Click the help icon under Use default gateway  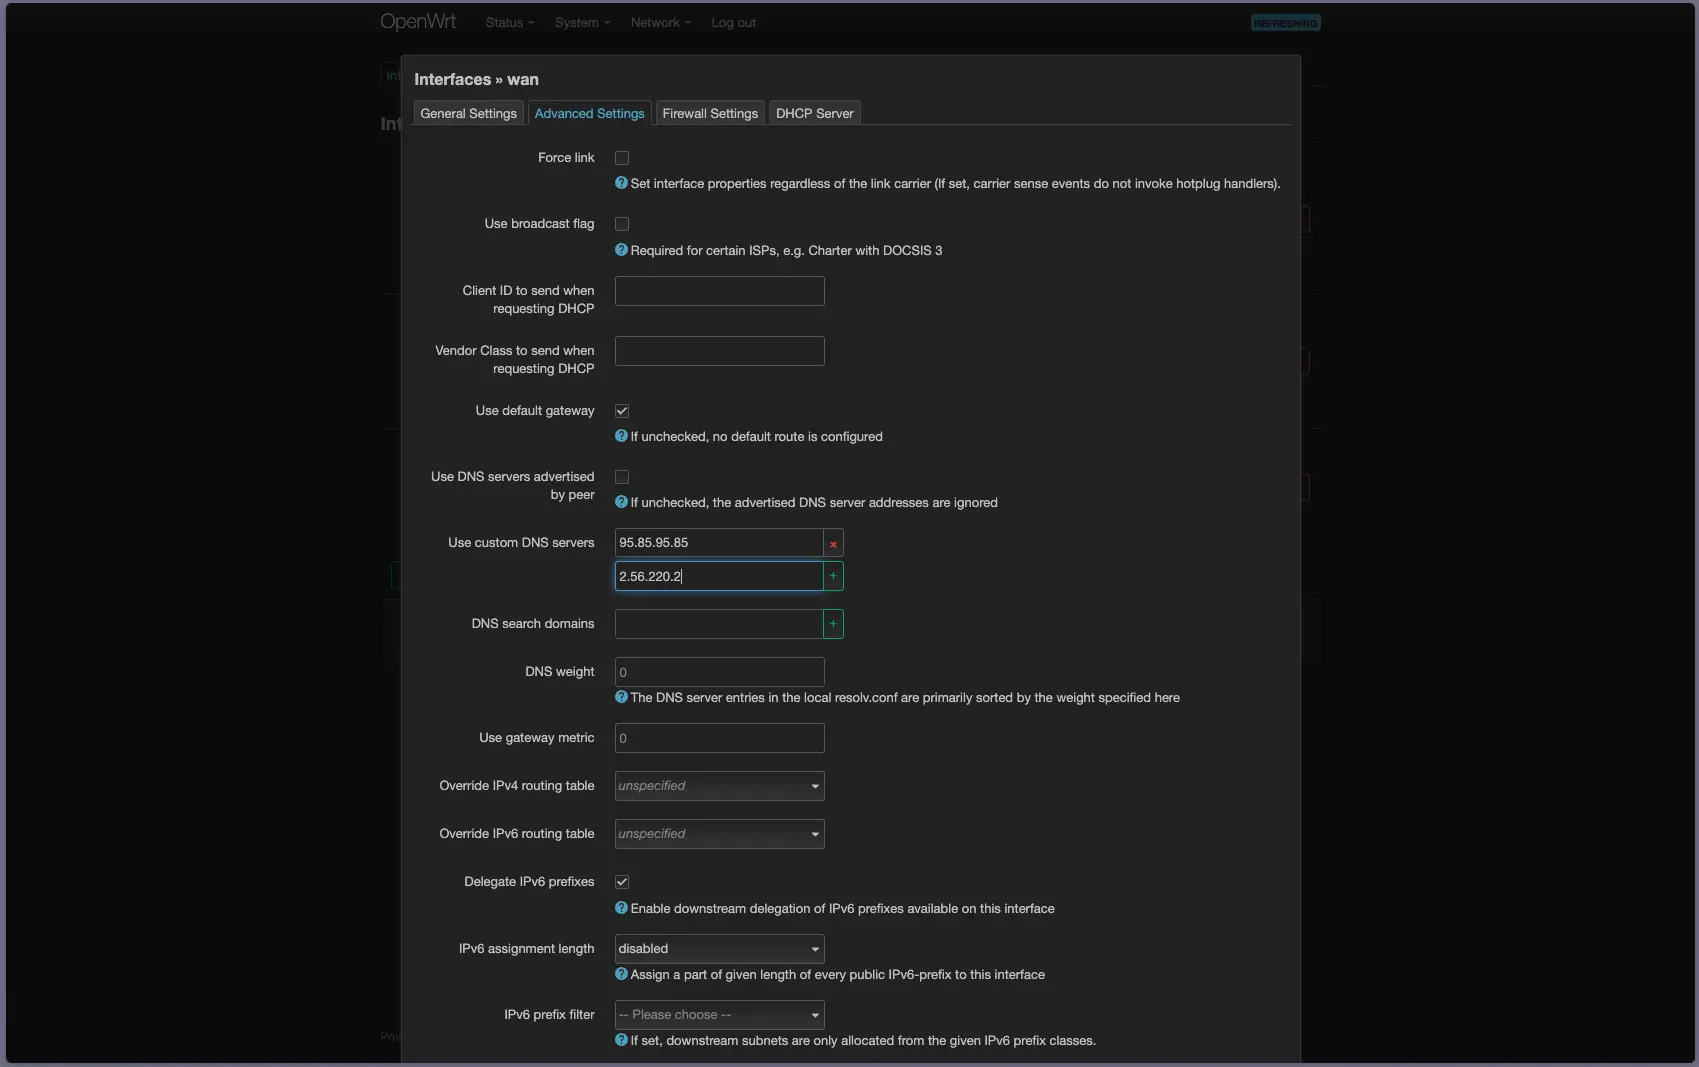(621, 436)
